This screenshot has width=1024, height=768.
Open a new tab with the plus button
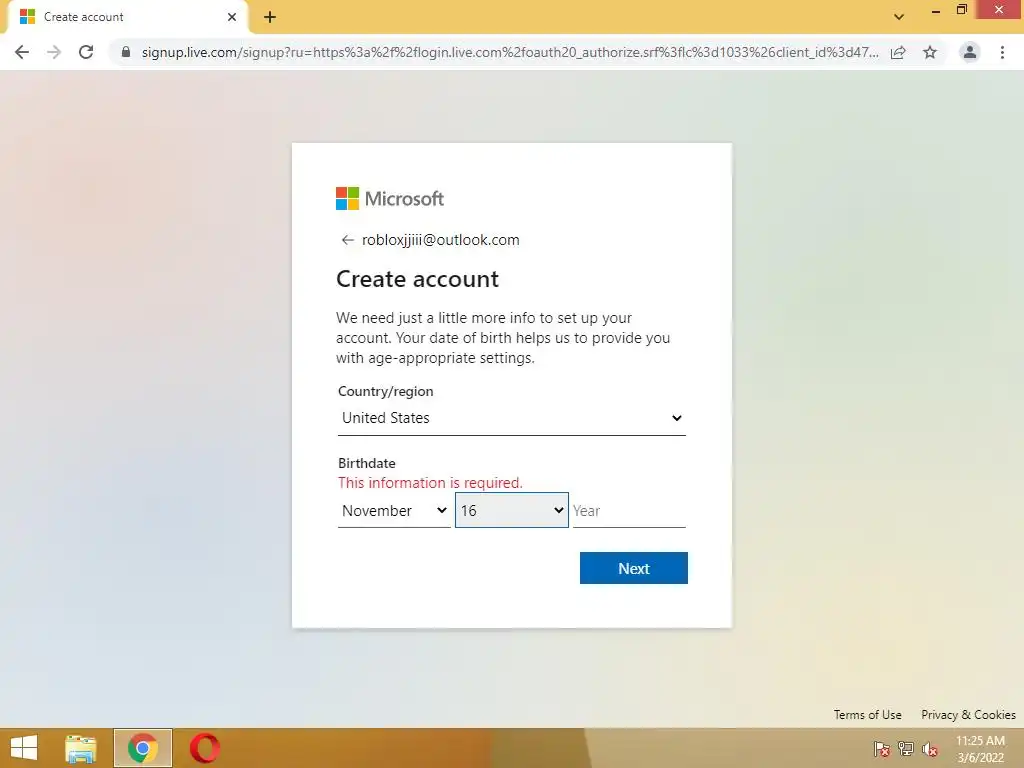[270, 17]
